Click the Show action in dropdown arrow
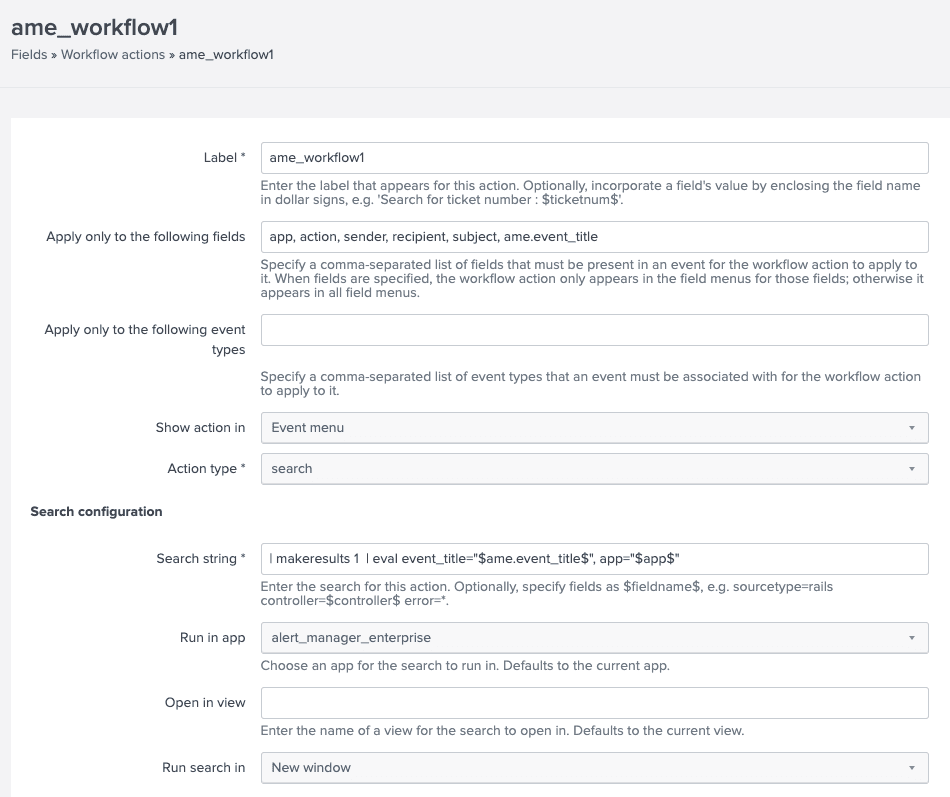 click(911, 428)
